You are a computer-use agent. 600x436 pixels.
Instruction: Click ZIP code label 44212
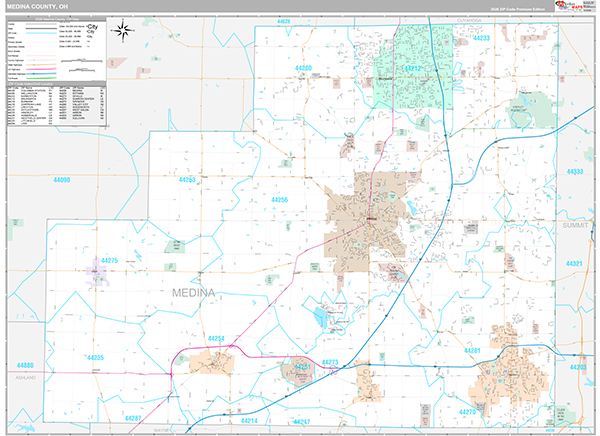pyautogui.click(x=412, y=69)
